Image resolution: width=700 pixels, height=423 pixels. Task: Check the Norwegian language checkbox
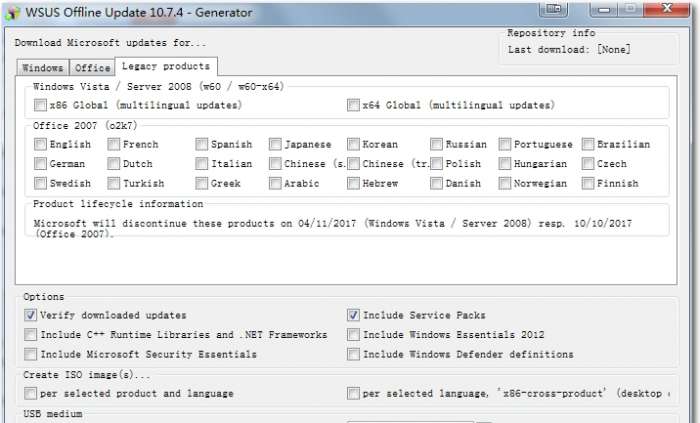[504, 183]
